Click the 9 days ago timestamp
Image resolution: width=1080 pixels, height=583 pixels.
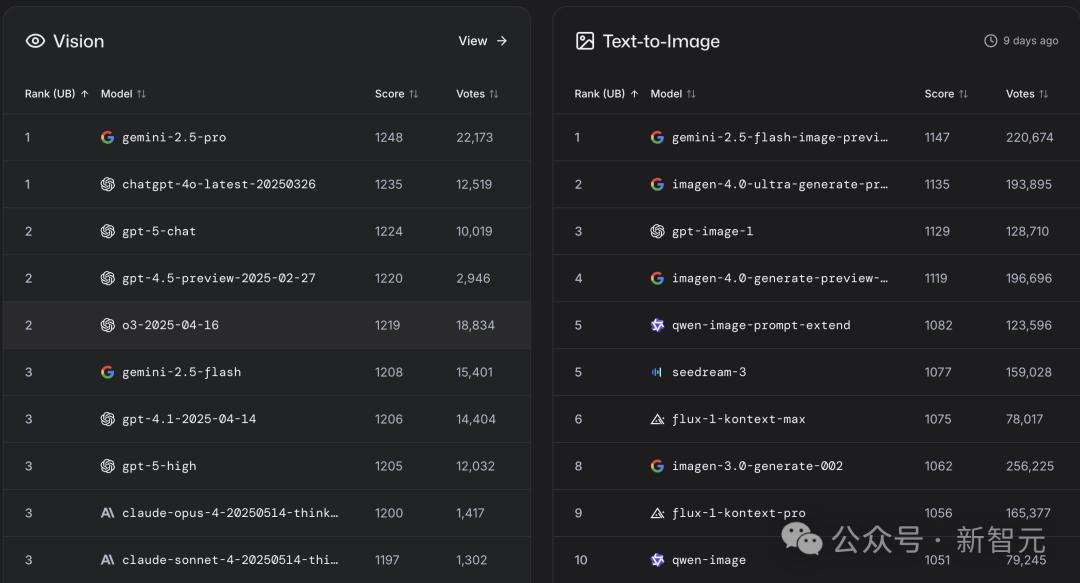[1030, 41]
